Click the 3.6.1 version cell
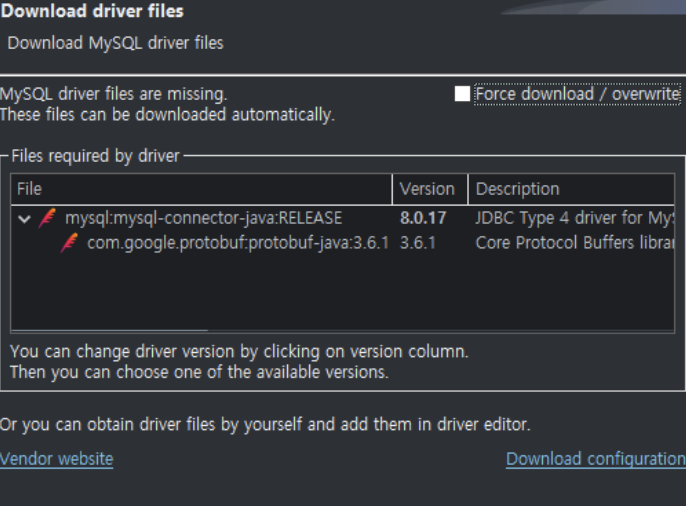 [418, 243]
